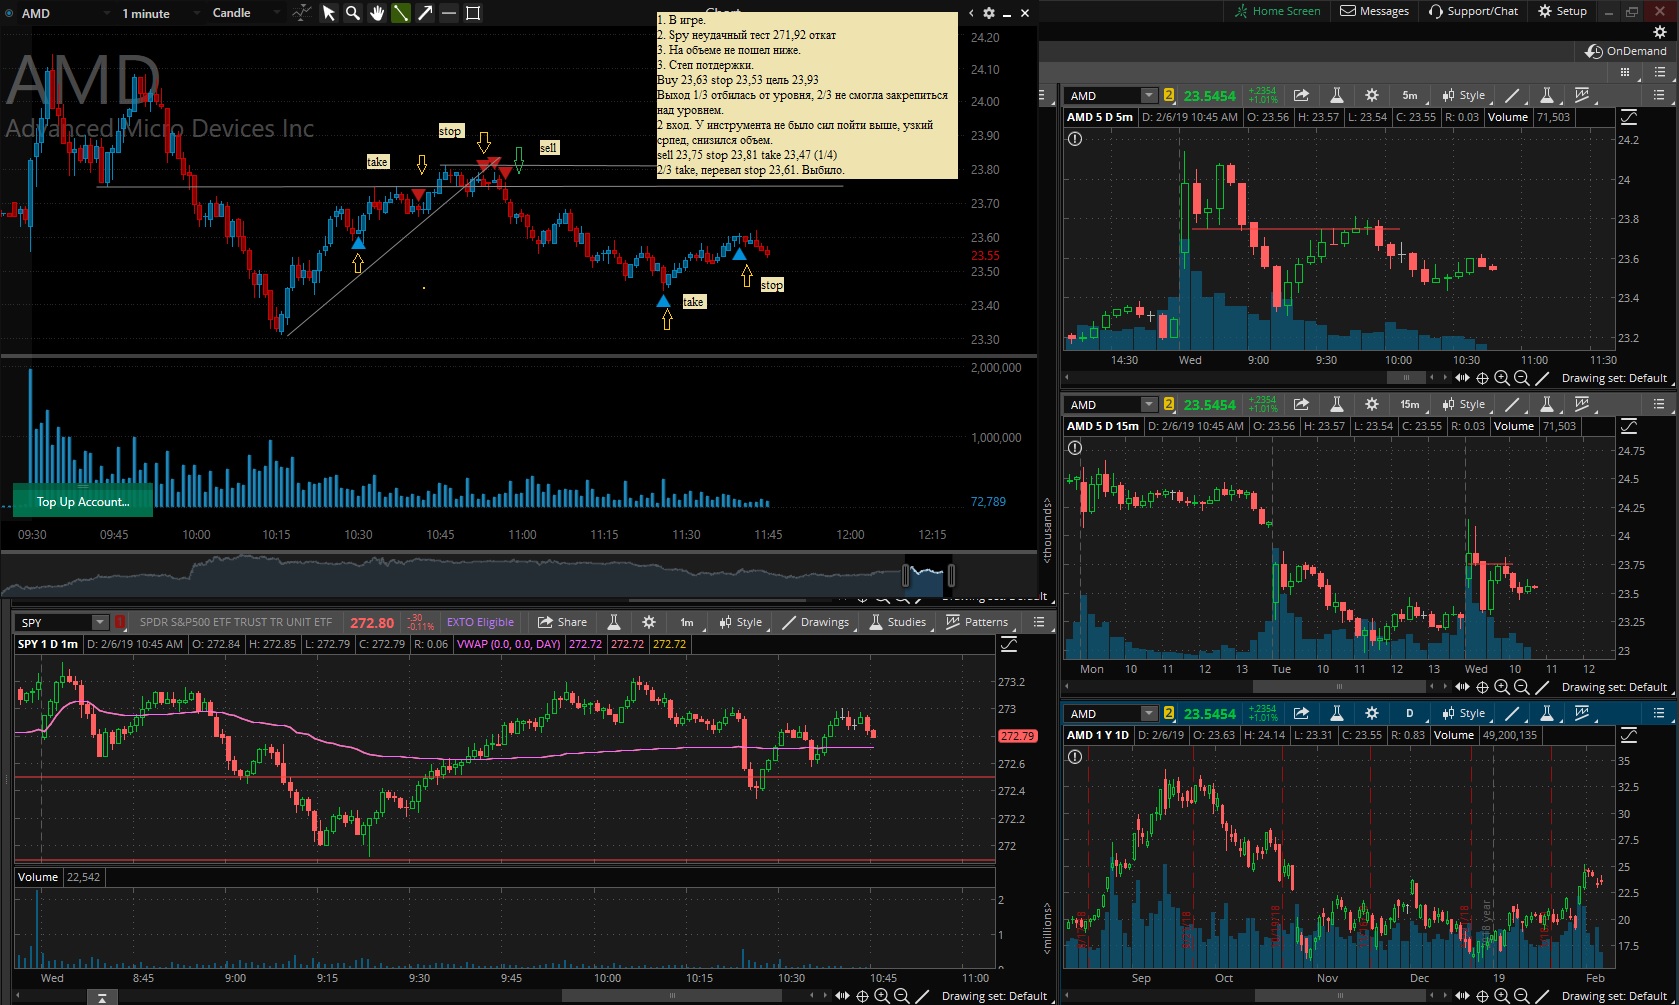Share the AMD 15m chart
1679x1005 pixels.
click(1301, 405)
